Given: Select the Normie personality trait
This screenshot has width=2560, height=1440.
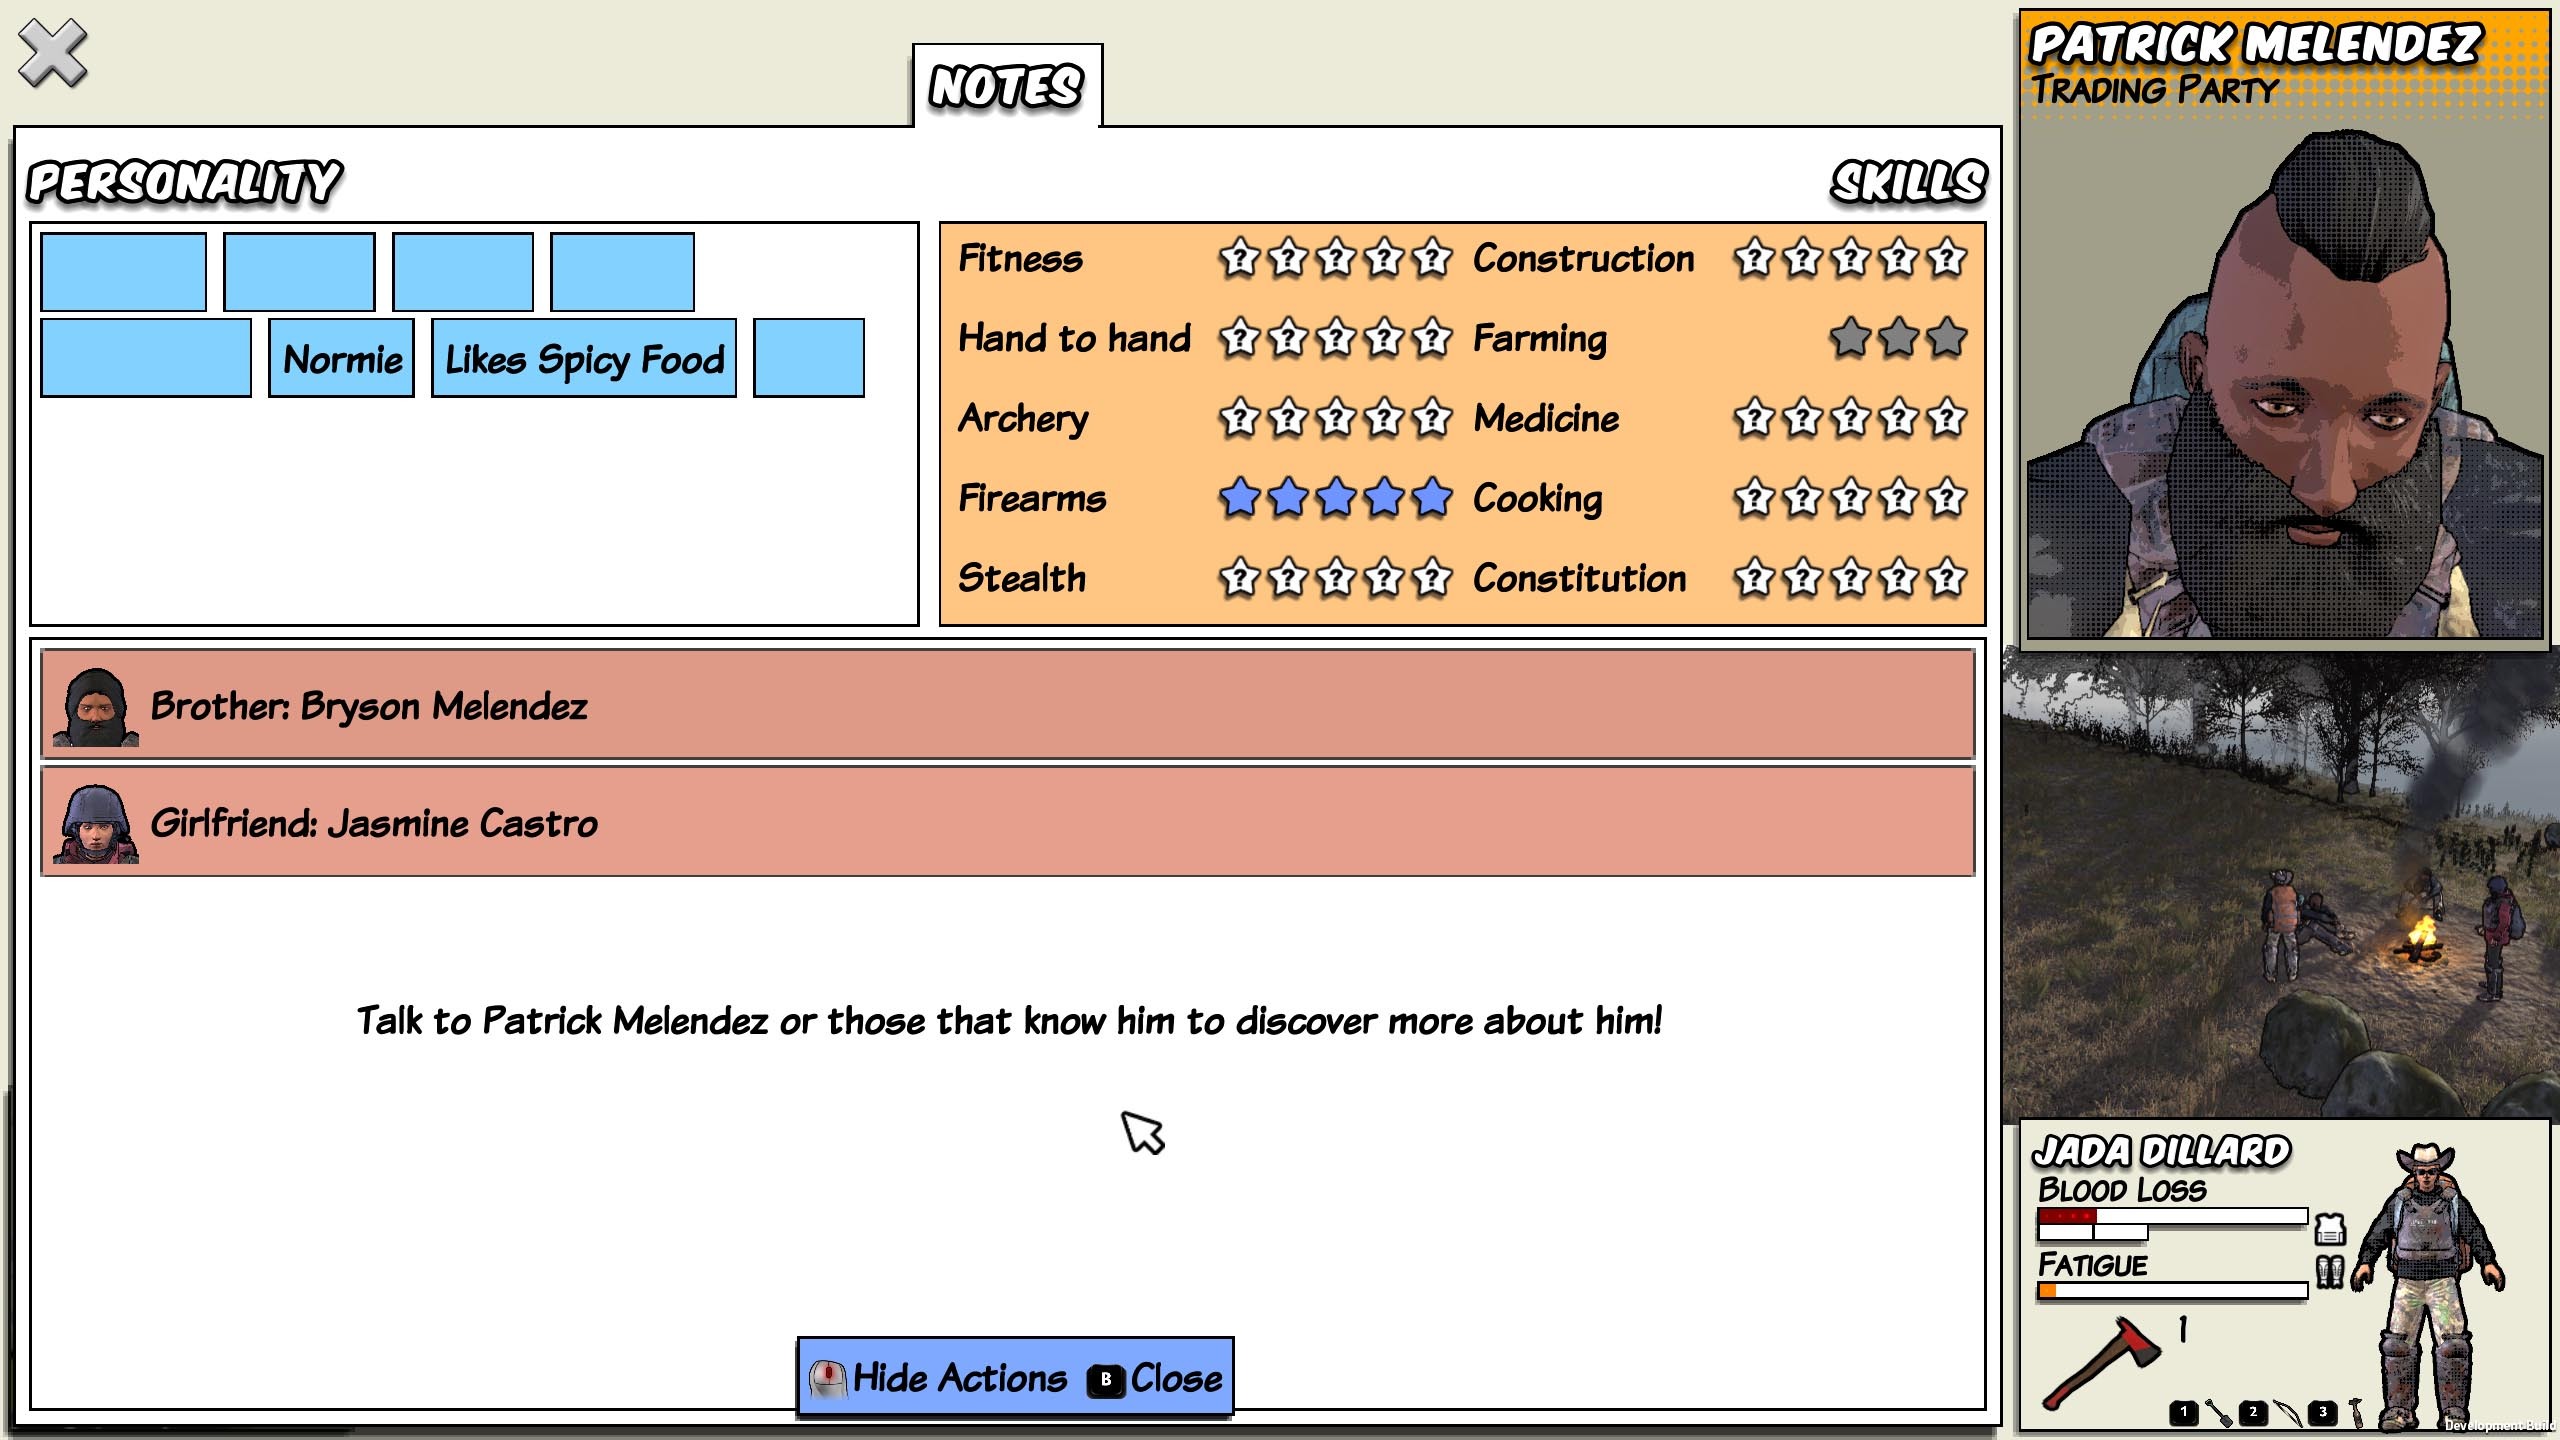Looking at the screenshot, I should tap(342, 359).
